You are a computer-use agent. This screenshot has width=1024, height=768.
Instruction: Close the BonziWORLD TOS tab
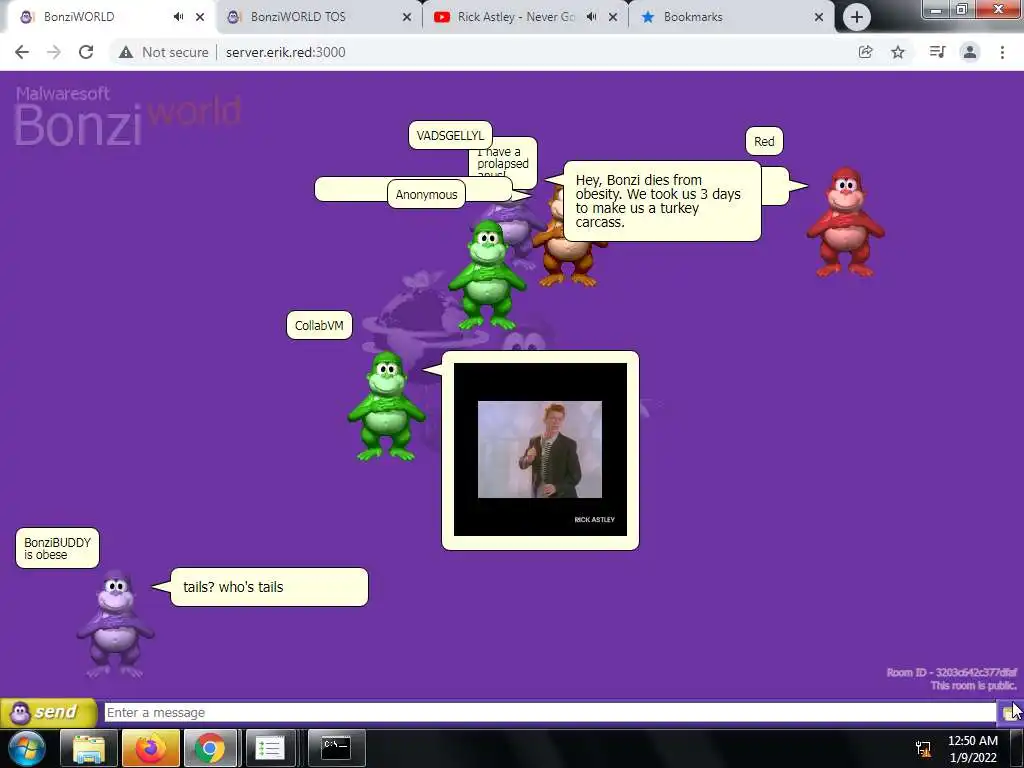point(407,17)
